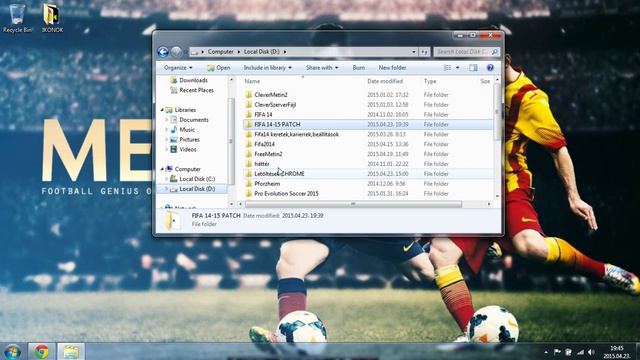Click the FIFA 14 folder icon
The image size is (640, 360).
point(249,115)
